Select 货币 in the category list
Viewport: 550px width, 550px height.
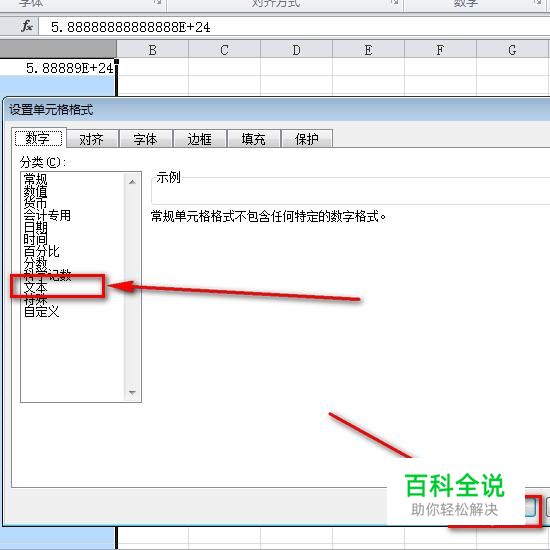[x=35, y=203]
